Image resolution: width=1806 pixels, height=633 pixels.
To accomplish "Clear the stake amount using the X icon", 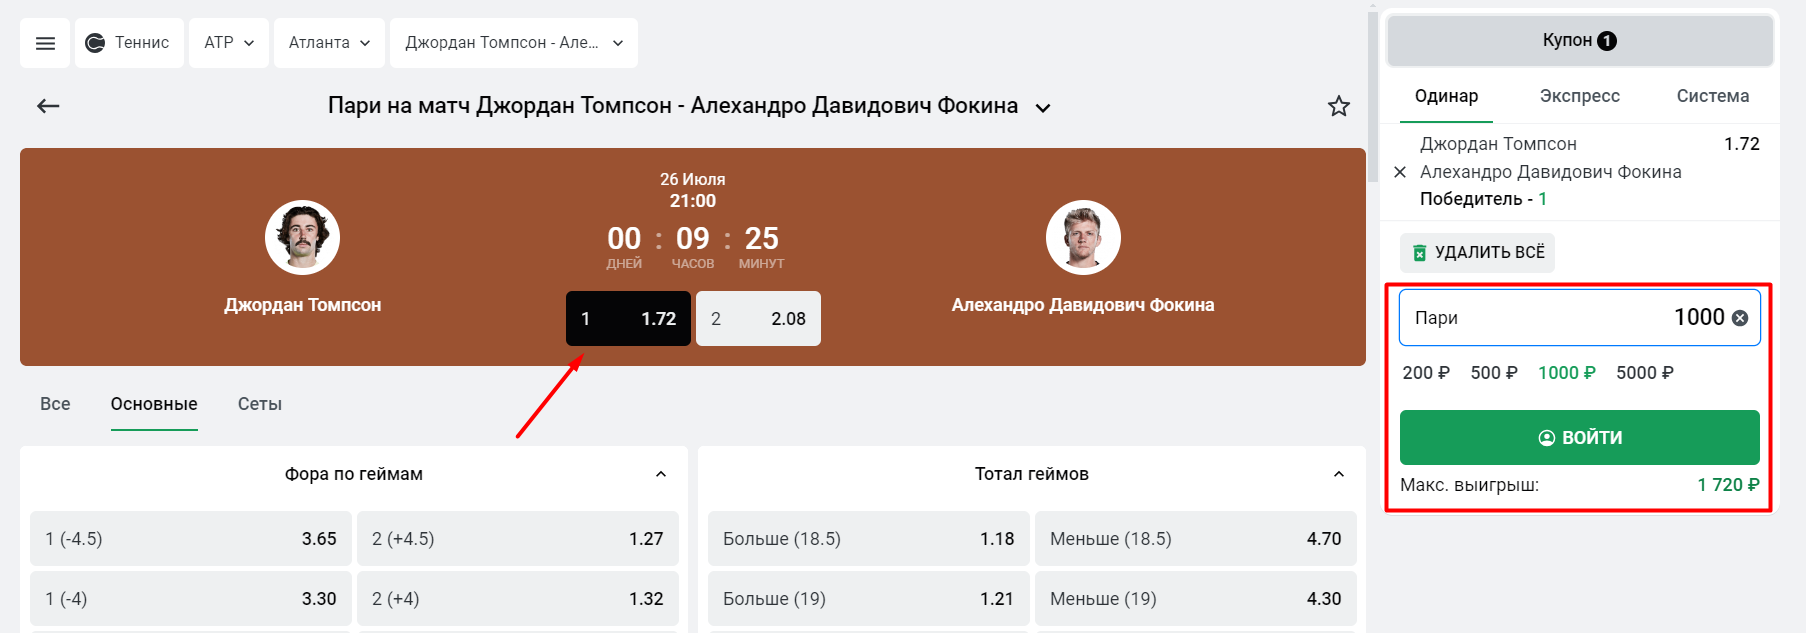I will coord(1741,317).
